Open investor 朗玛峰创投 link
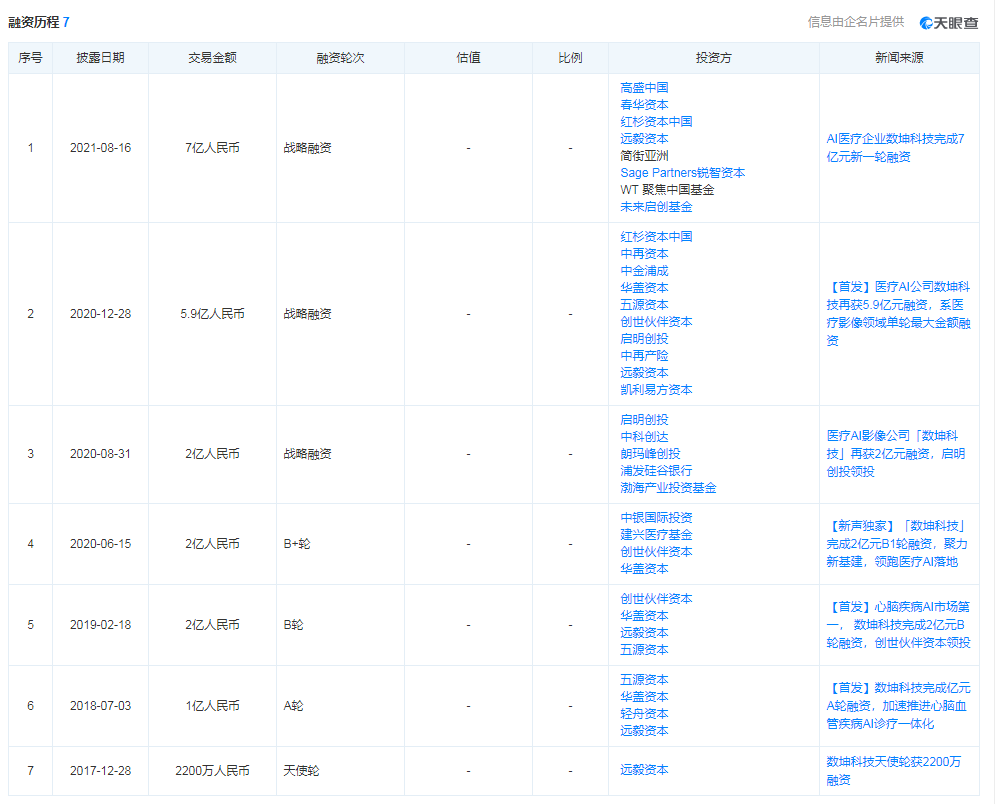This screenshot has width=995, height=804. (650, 454)
